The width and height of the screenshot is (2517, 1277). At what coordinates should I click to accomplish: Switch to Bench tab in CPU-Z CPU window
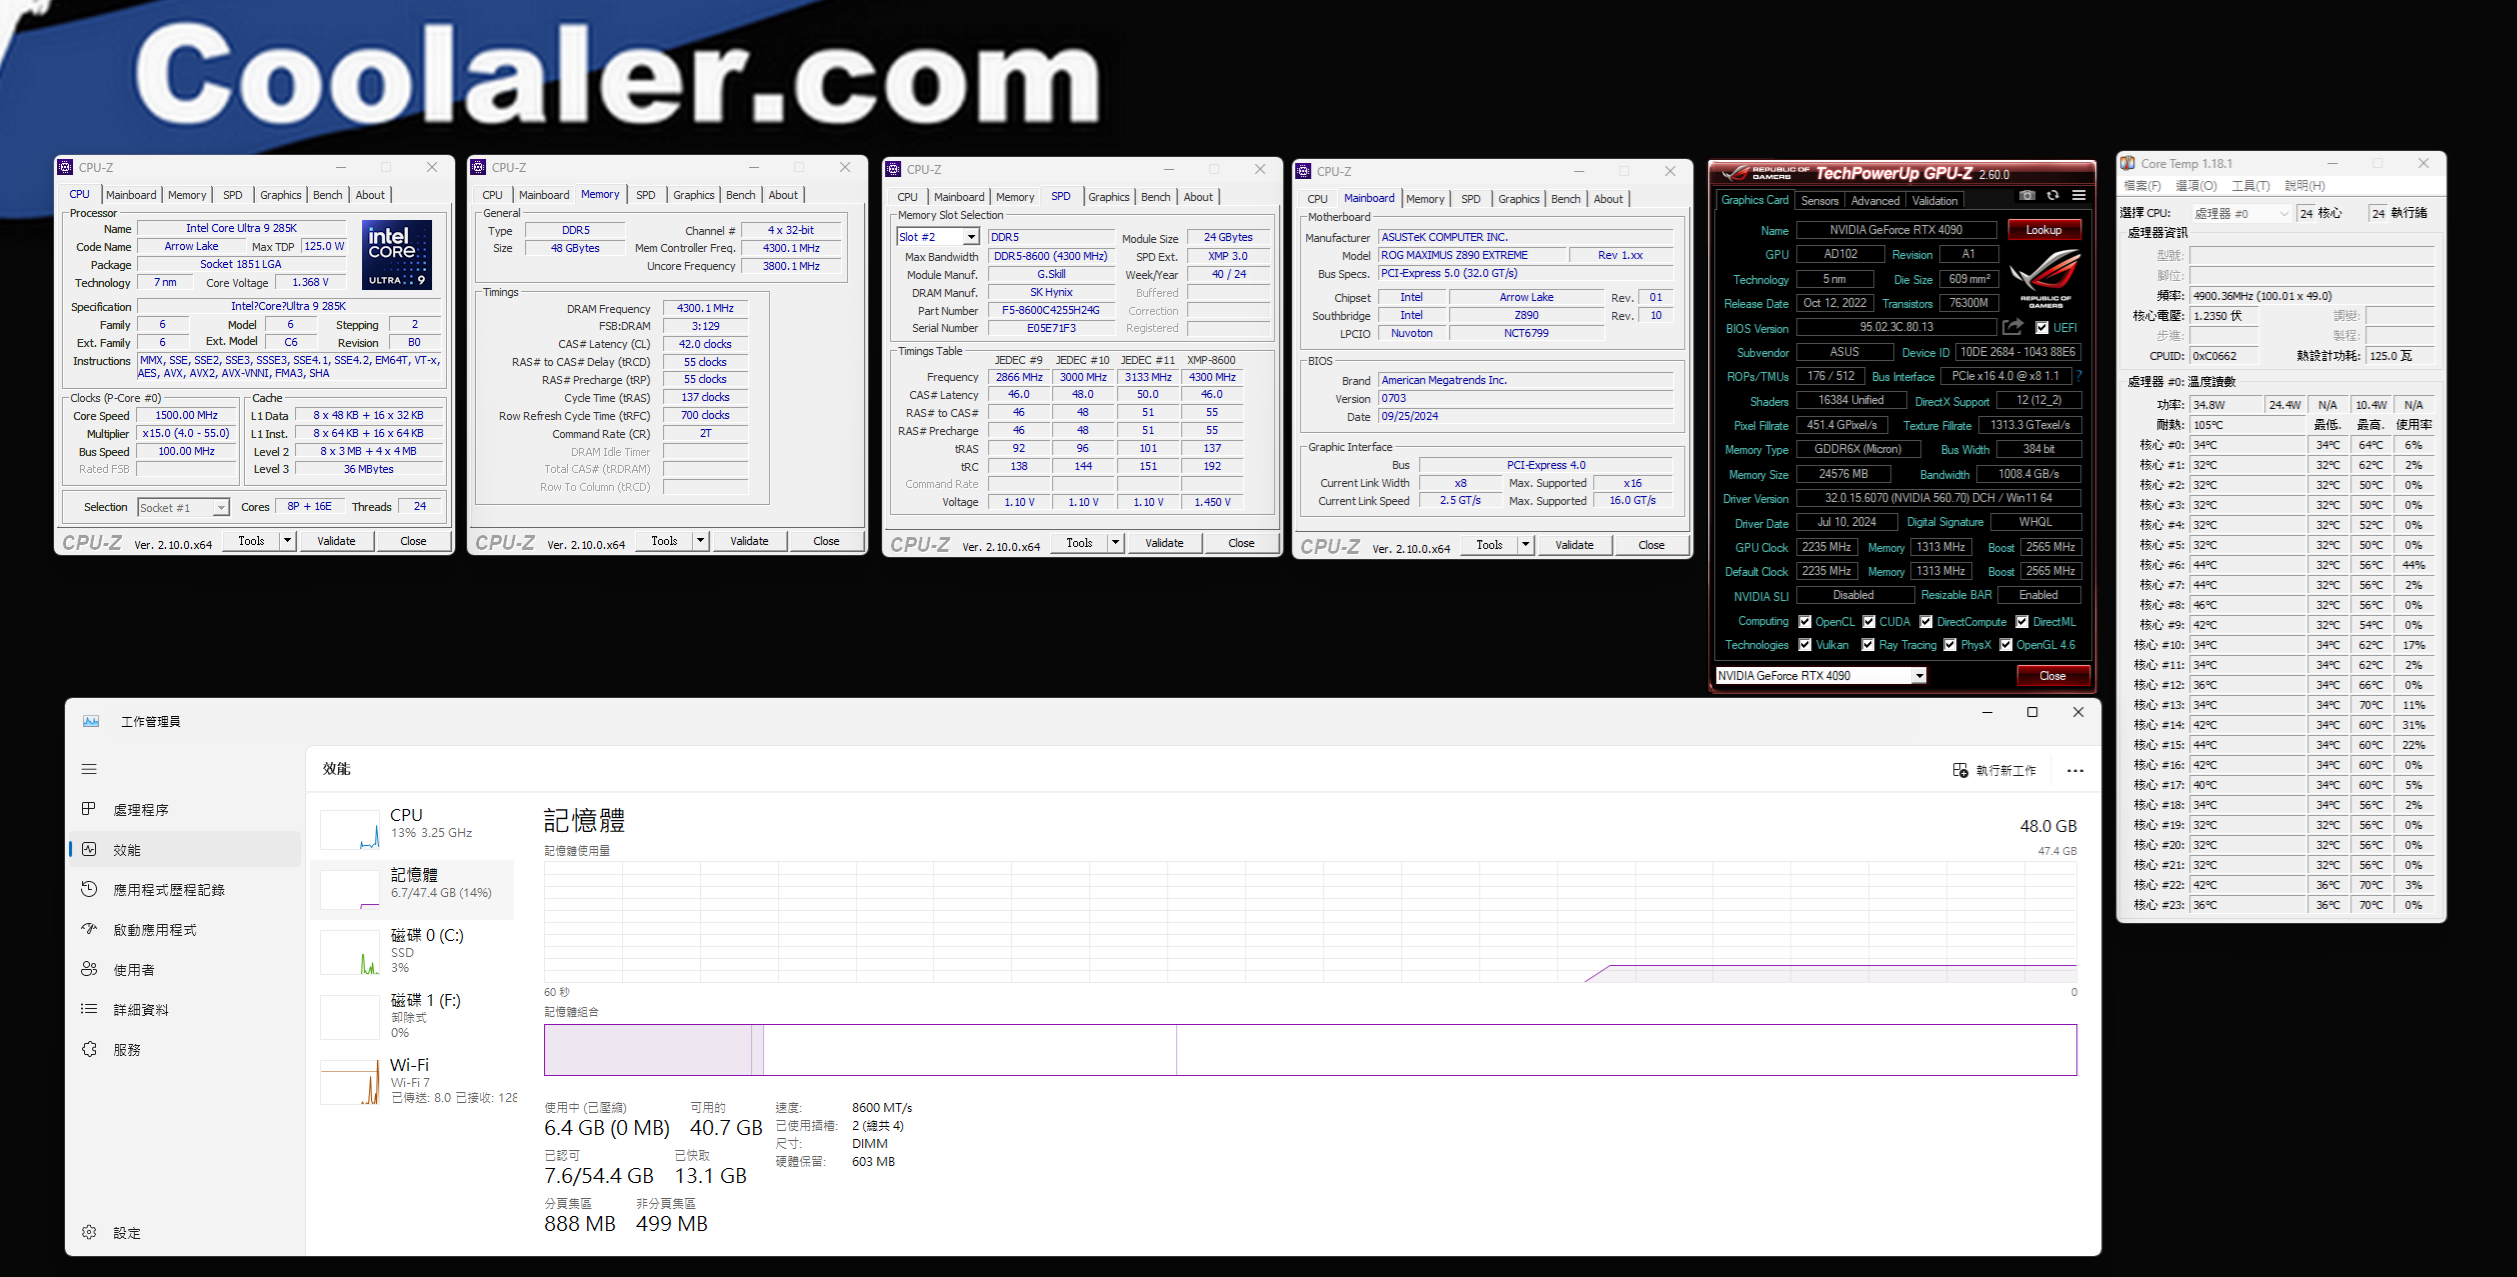(x=328, y=195)
